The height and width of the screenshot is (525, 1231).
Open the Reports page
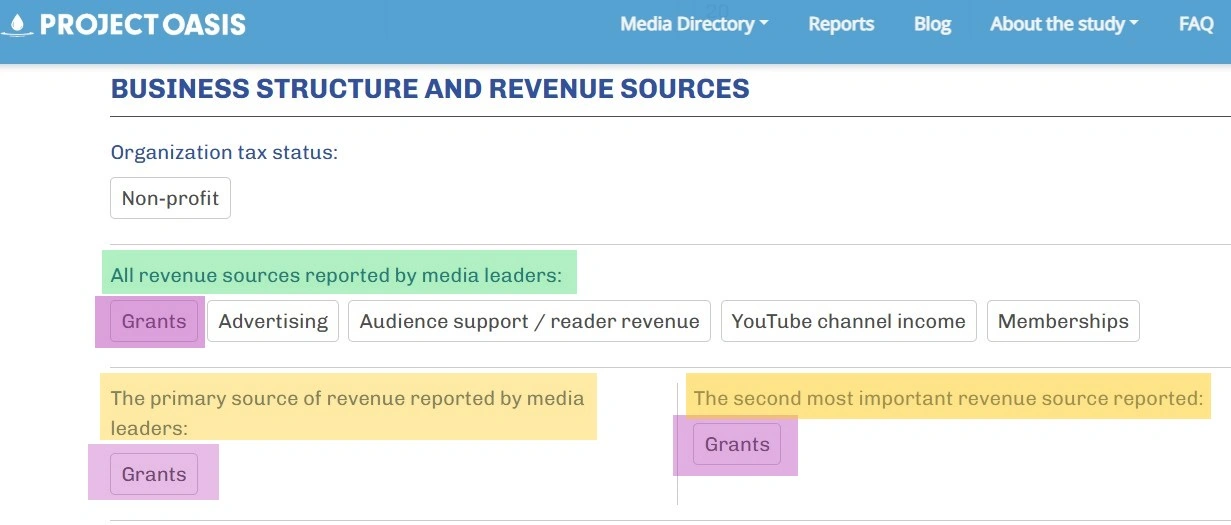click(x=841, y=24)
